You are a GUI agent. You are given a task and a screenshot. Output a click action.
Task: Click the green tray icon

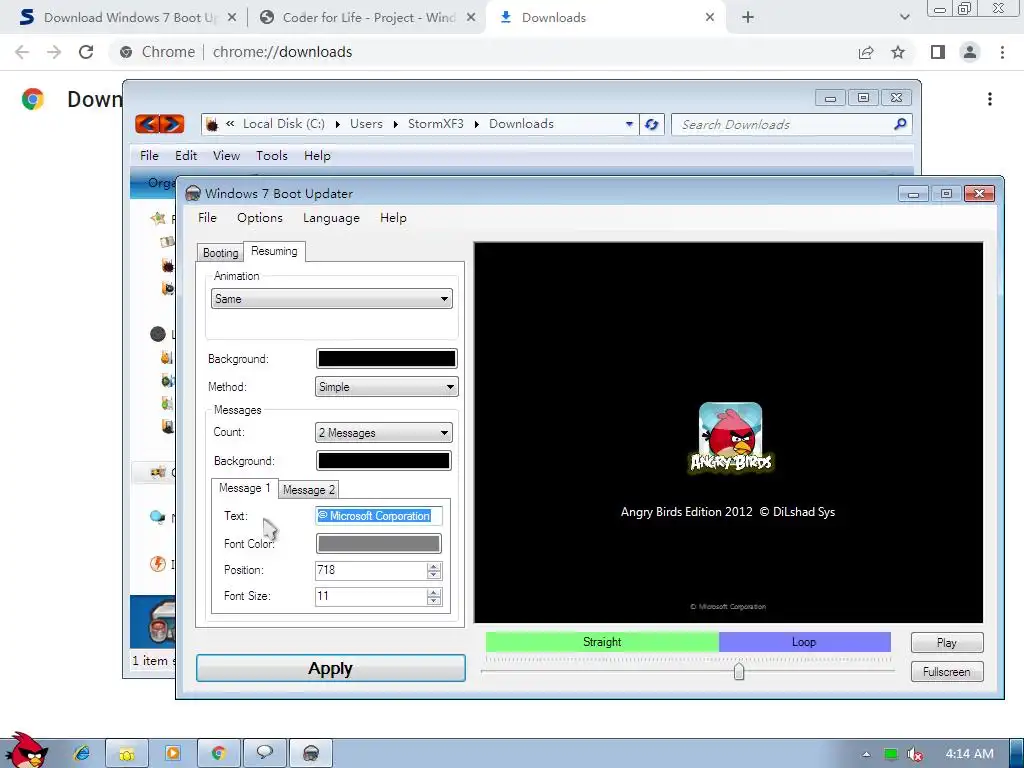(x=890, y=754)
